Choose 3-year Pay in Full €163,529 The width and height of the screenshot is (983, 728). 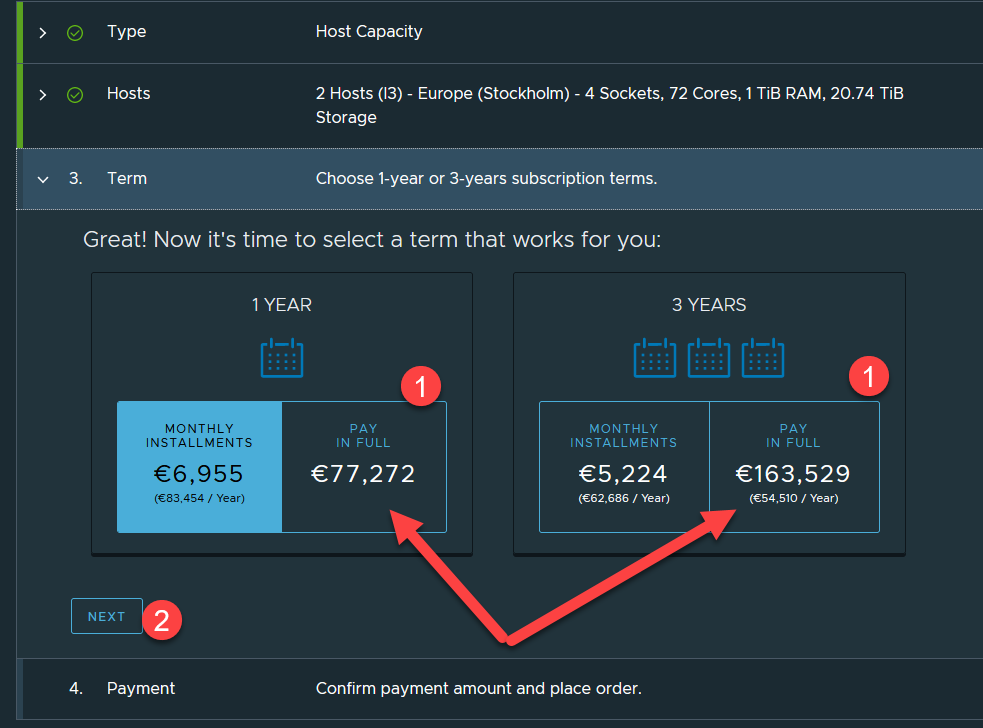793,467
